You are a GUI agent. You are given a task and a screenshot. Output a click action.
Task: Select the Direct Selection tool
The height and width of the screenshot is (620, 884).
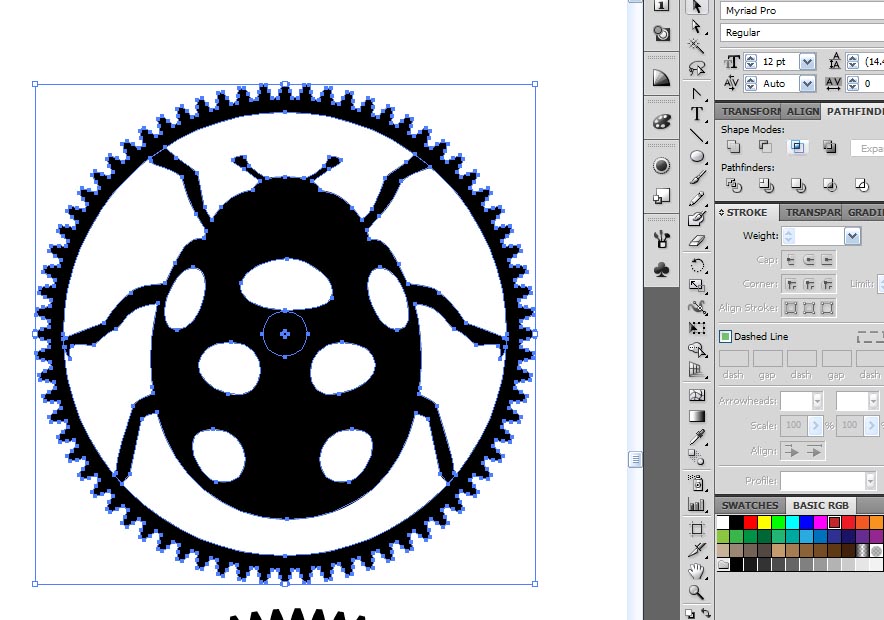click(697, 26)
